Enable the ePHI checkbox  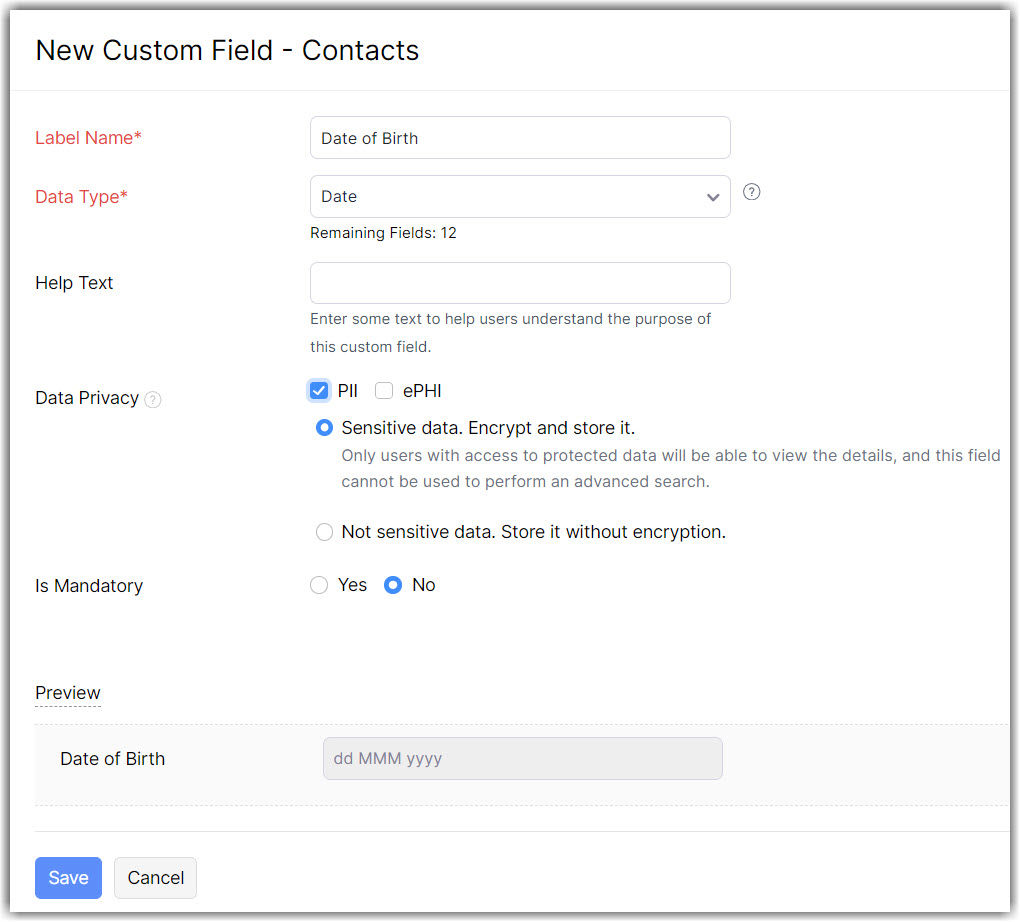[x=384, y=391]
